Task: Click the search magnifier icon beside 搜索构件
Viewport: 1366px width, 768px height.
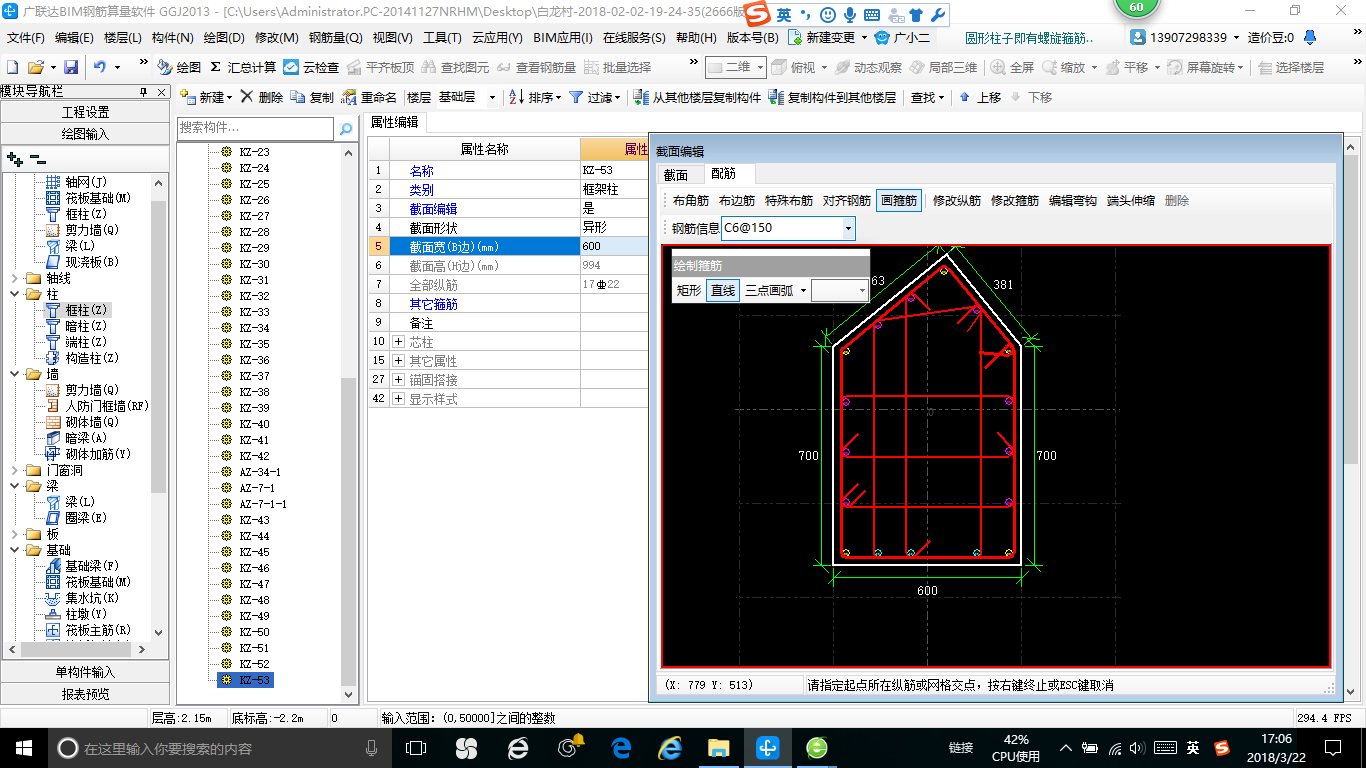Action: [346, 129]
